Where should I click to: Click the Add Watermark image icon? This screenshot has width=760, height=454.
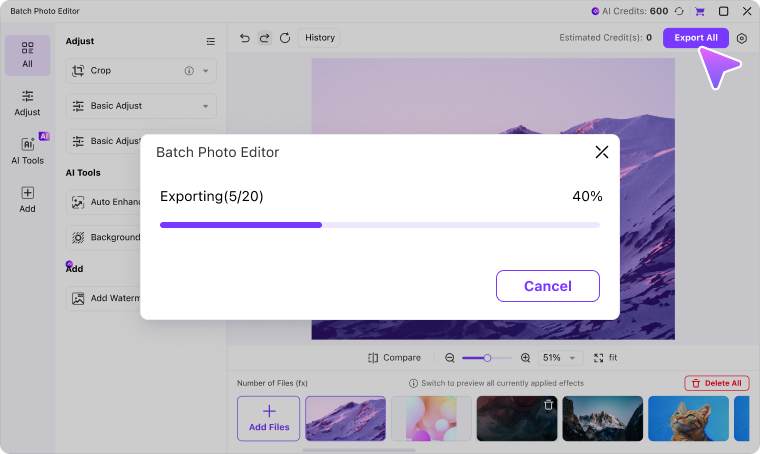pos(78,298)
